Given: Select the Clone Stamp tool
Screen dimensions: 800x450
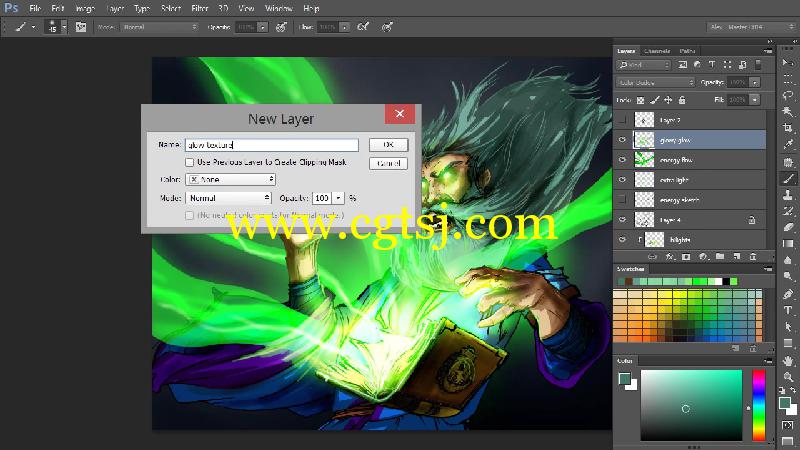Looking at the screenshot, I should point(788,195).
